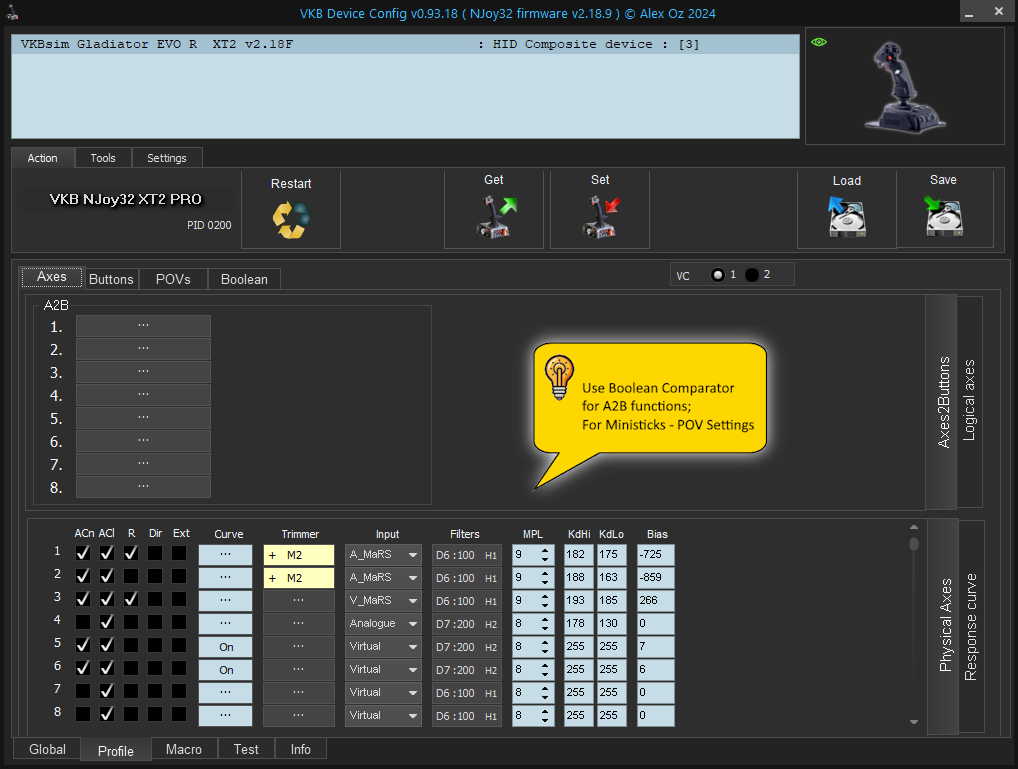The image size is (1018, 769).
Task: Open the Logical axes vertical tab
Action: coord(969,401)
